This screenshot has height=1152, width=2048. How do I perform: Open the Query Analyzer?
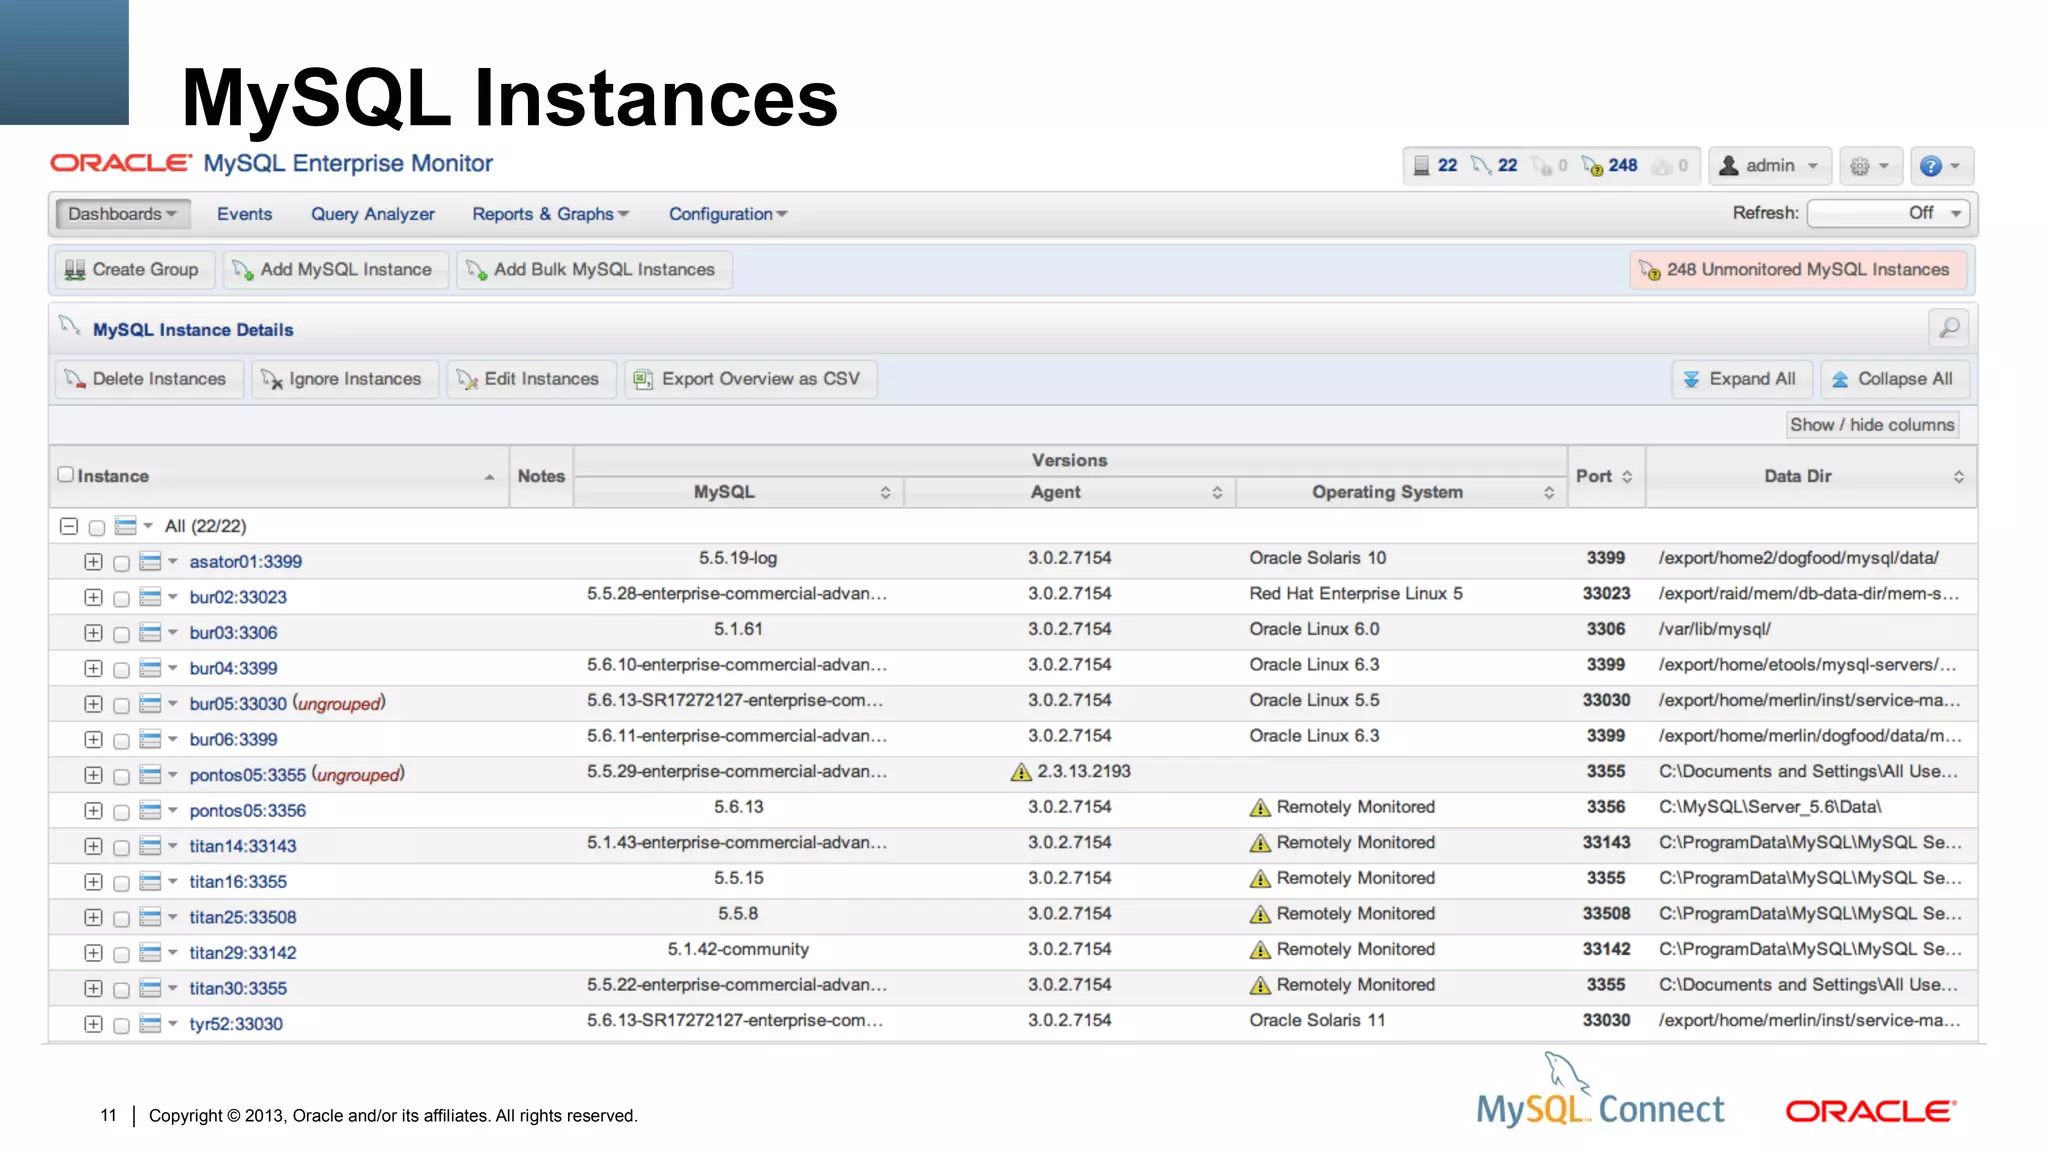[372, 214]
